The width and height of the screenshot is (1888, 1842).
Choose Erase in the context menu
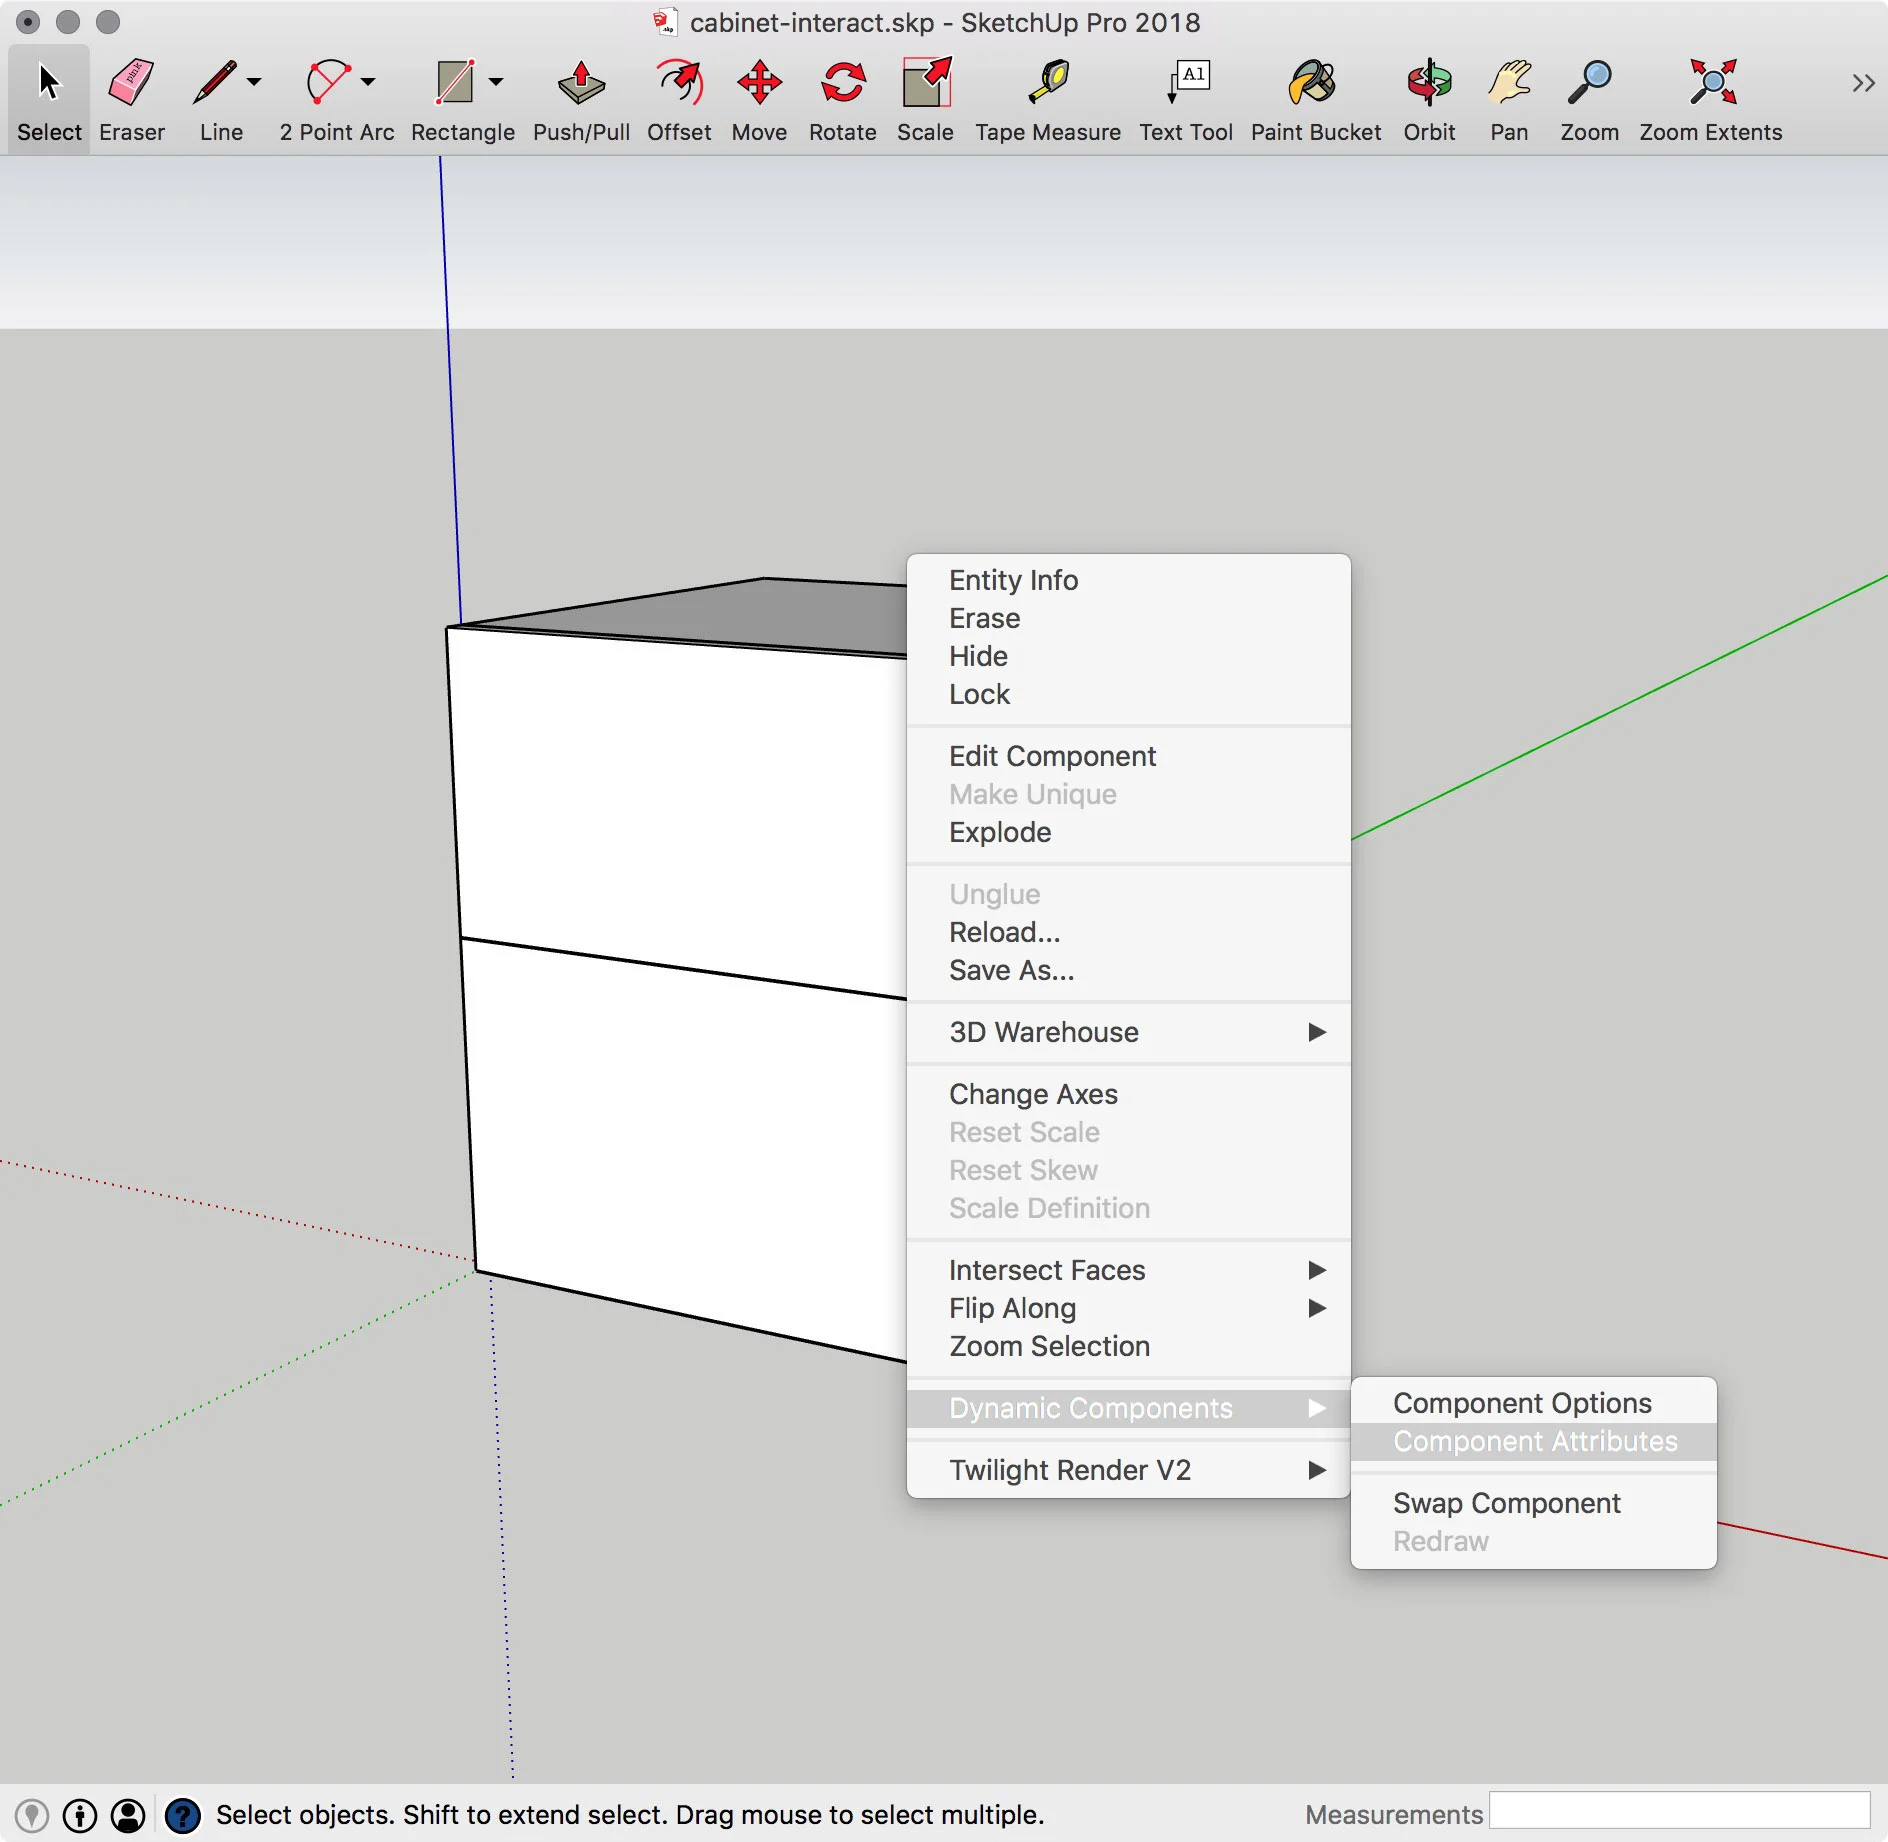click(1128, 618)
